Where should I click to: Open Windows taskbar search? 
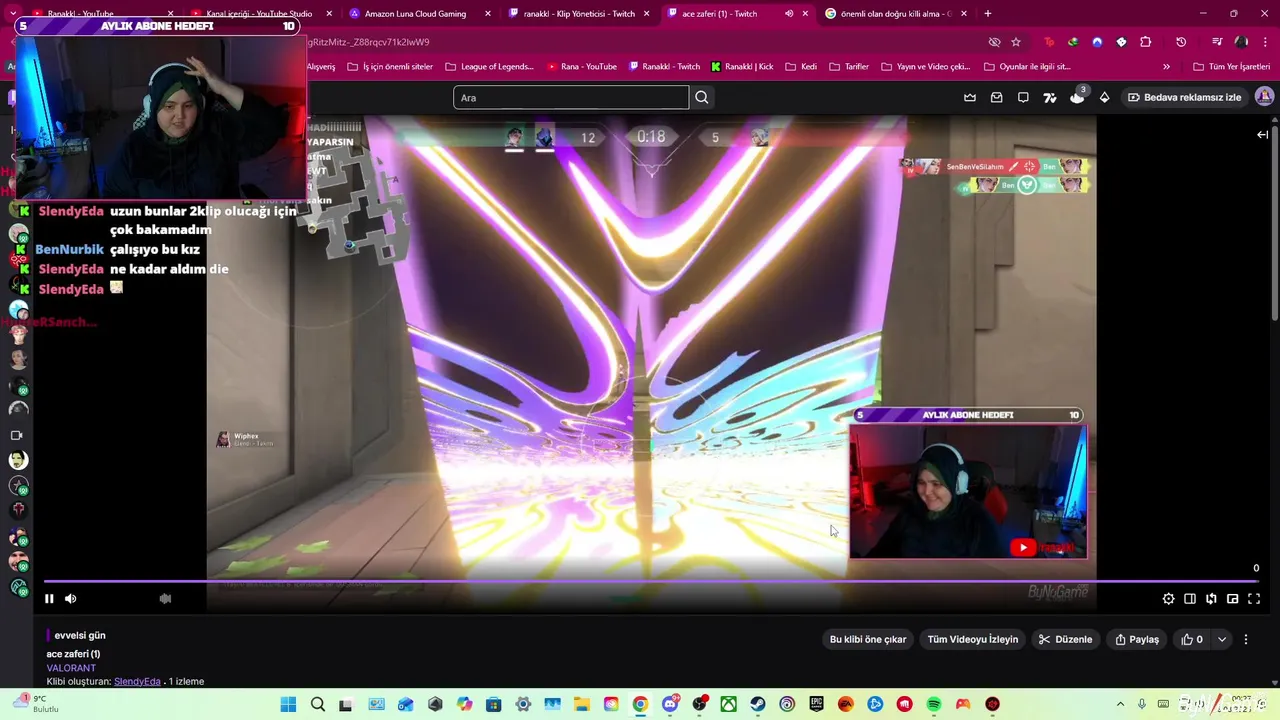tap(318, 704)
